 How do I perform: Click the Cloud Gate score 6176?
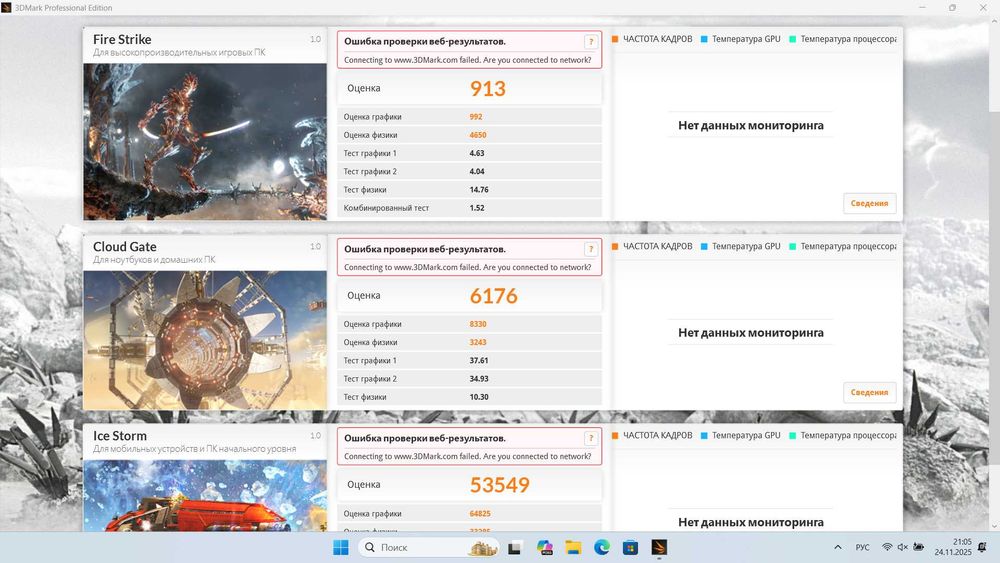(x=494, y=296)
